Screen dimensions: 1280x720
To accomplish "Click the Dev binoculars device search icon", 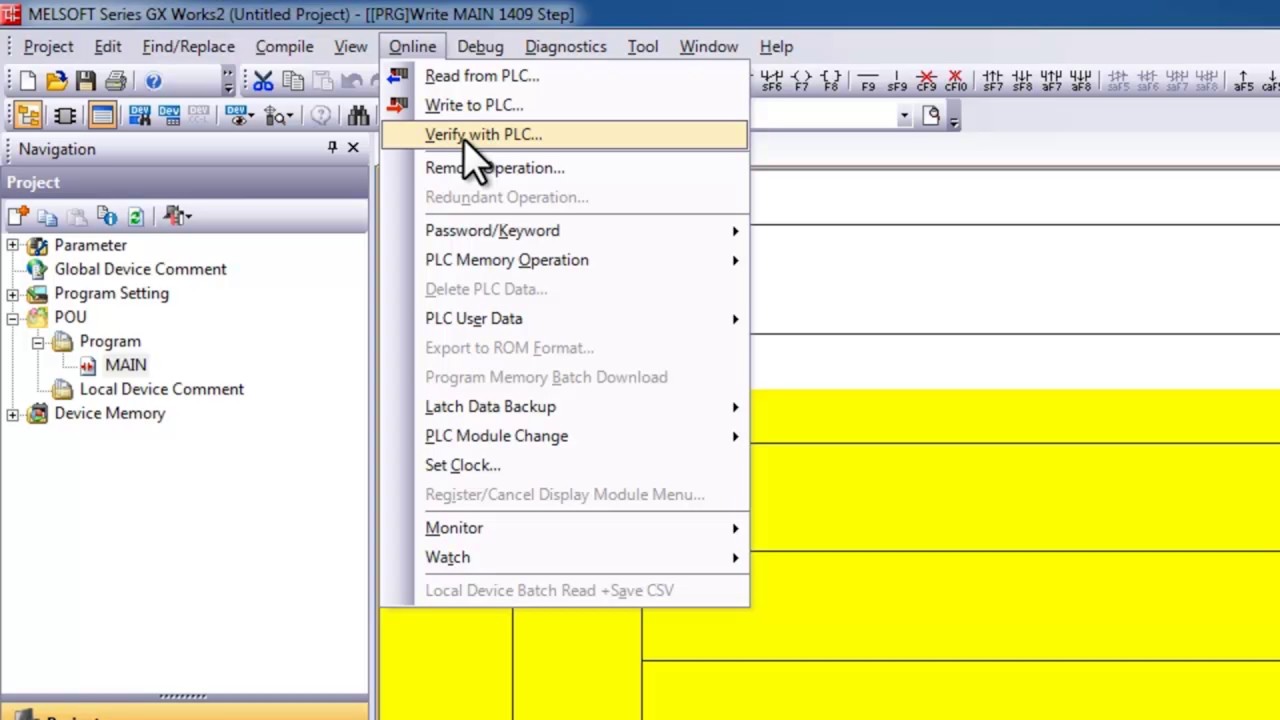I will click(139, 116).
